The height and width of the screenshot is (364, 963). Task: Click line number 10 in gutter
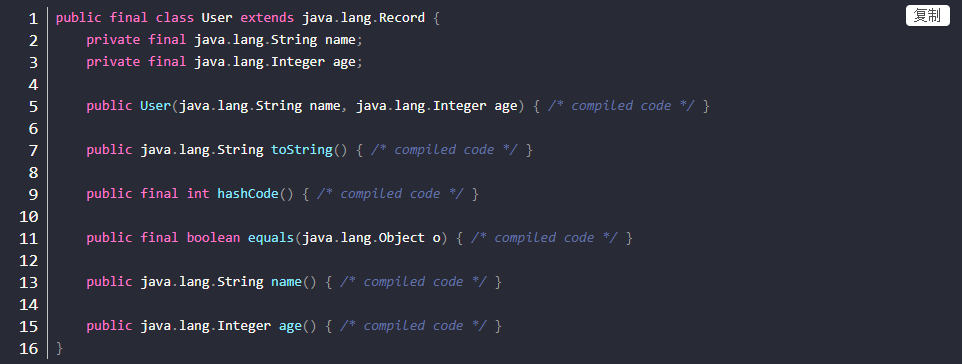click(x=28, y=217)
